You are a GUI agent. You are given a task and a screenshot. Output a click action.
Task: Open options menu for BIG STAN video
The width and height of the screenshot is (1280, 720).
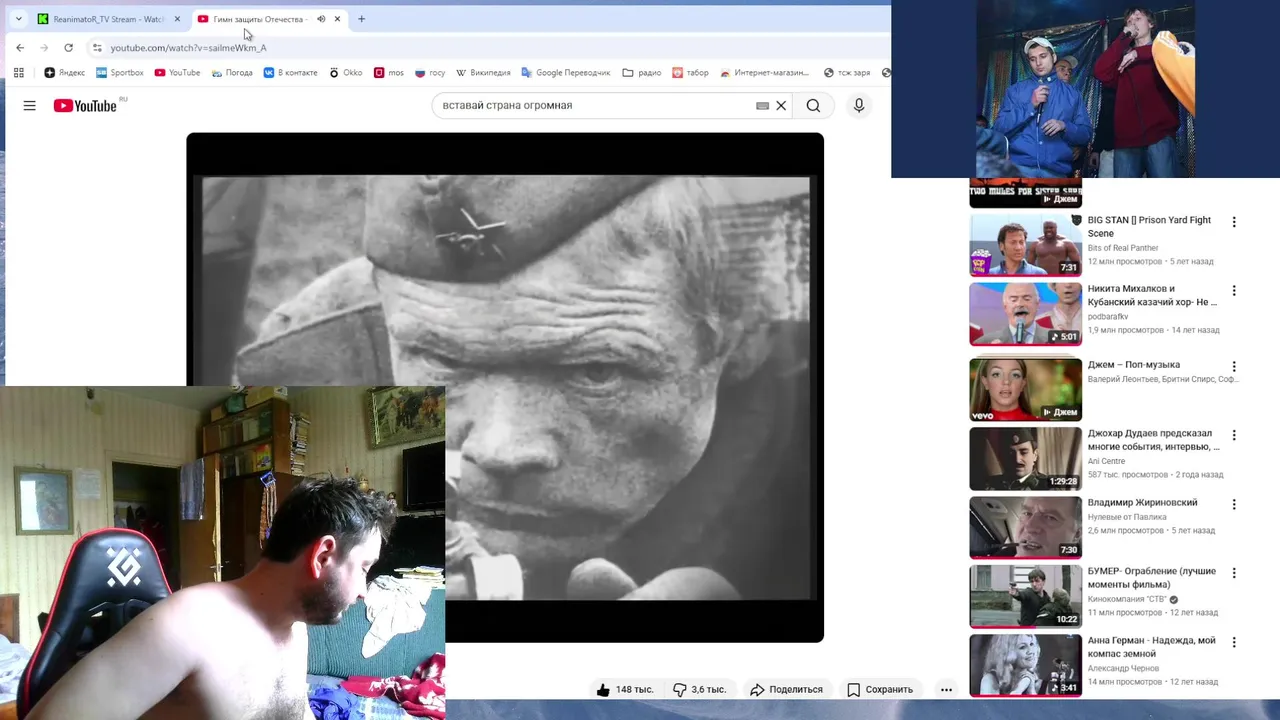[1234, 222]
